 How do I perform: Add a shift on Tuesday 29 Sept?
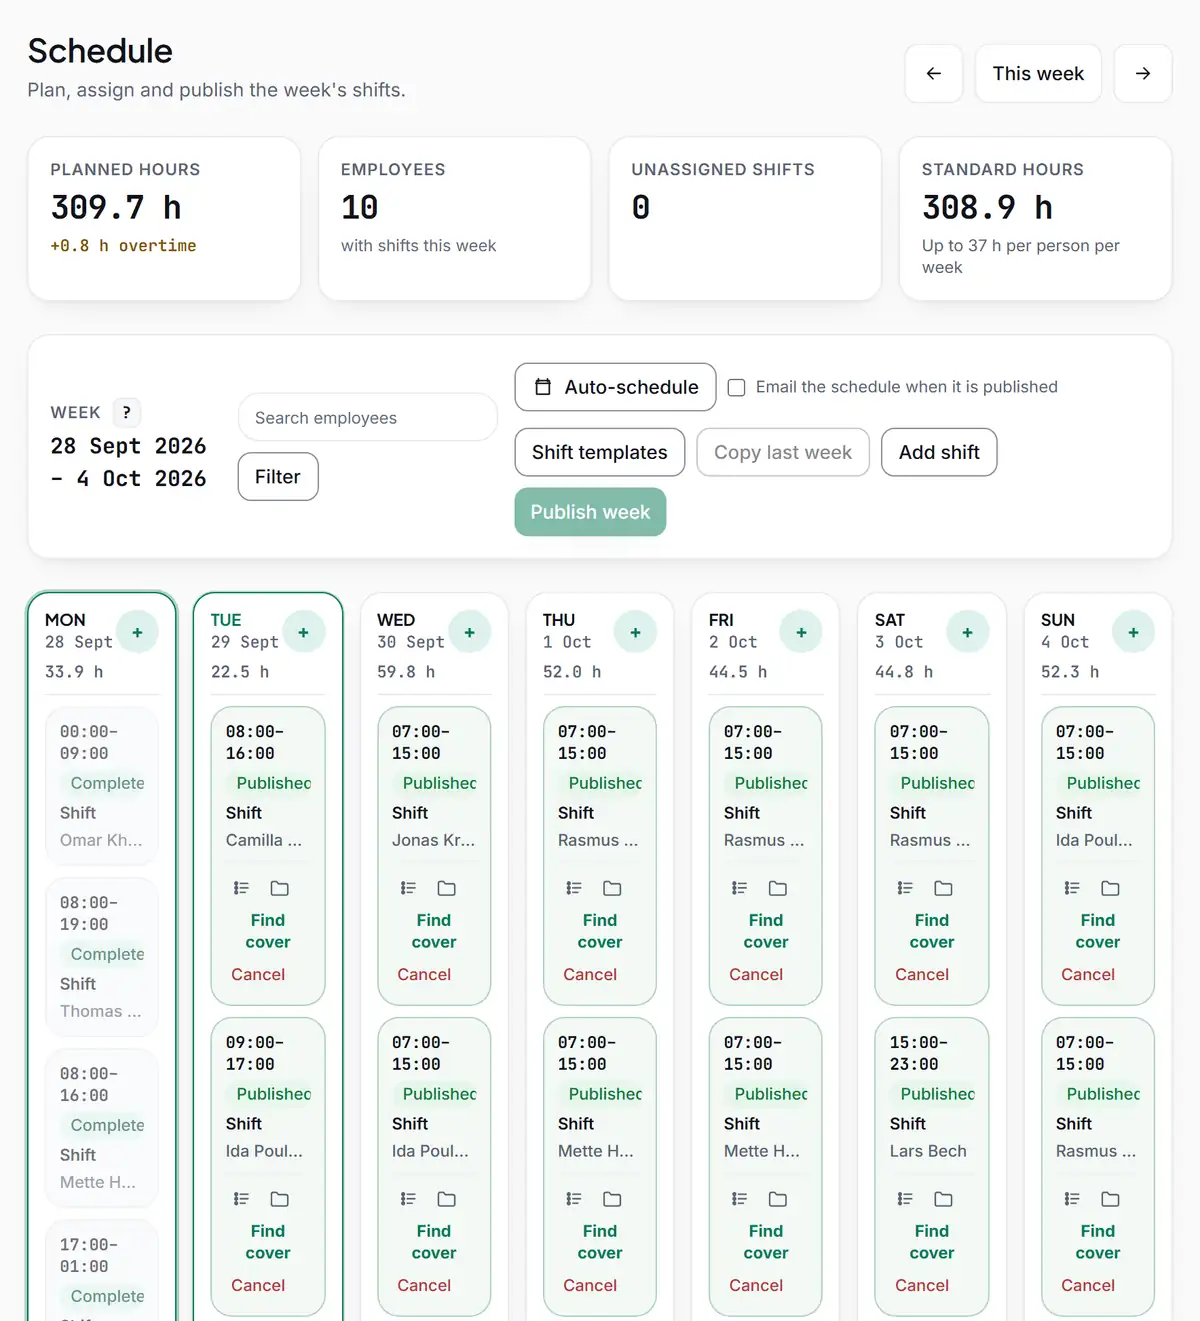point(303,632)
